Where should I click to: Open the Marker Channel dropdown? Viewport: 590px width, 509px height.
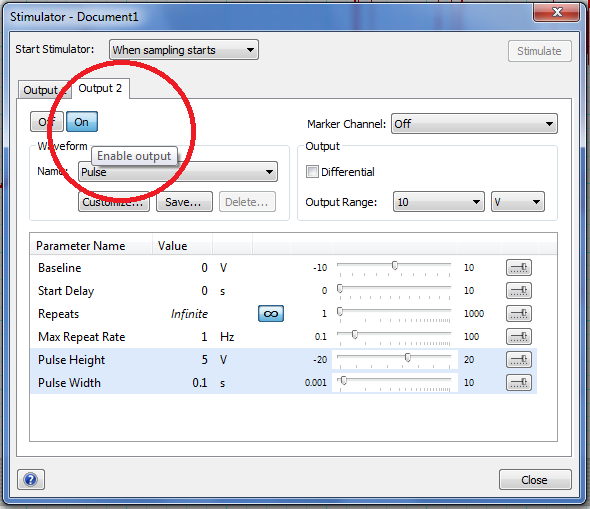coord(474,124)
